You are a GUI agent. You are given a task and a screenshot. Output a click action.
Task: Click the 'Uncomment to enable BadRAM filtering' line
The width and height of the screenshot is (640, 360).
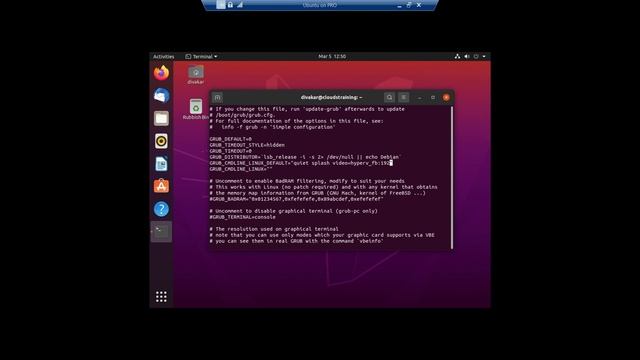pyautogui.click(x=307, y=181)
